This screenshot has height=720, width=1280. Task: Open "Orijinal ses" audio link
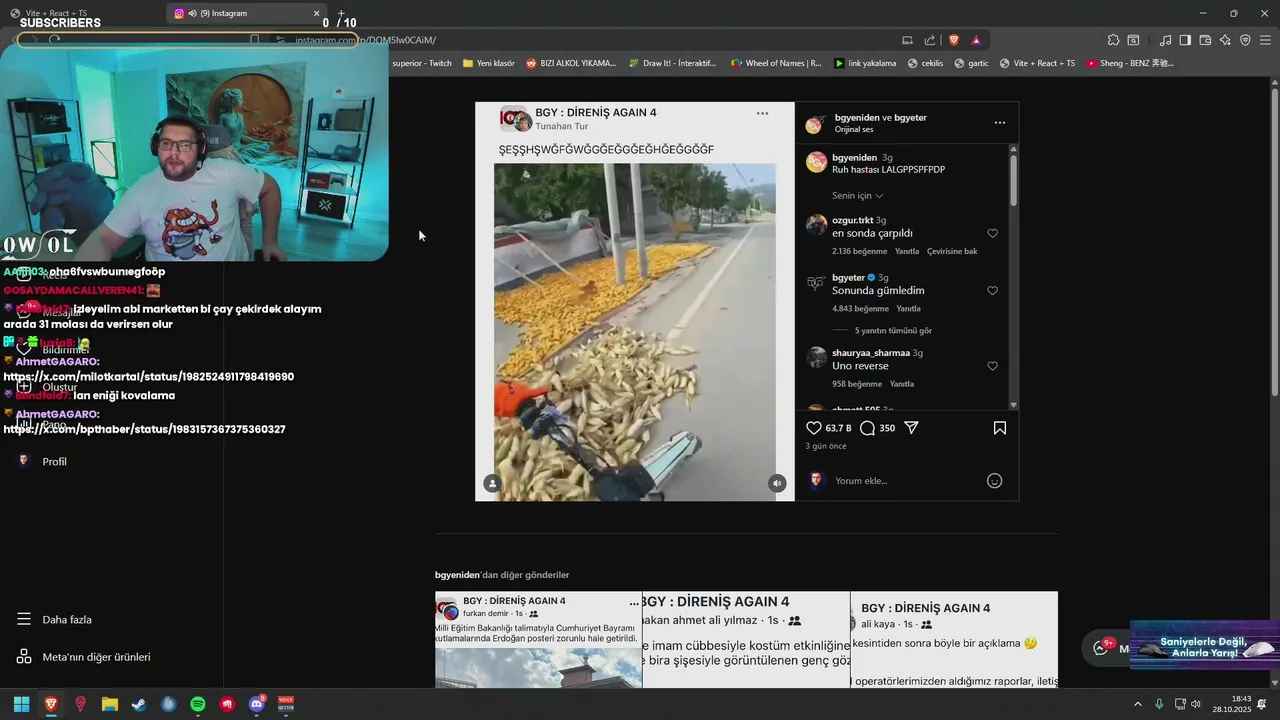point(854,130)
